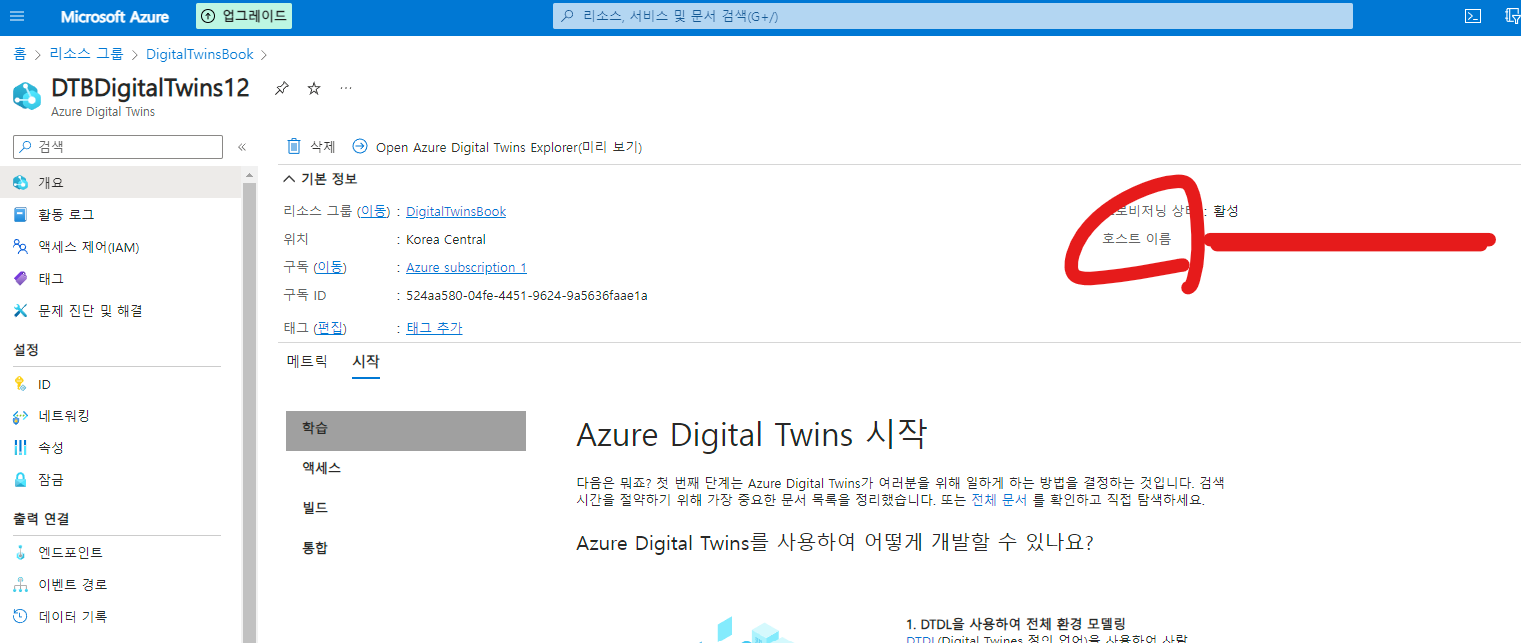This screenshot has width=1521, height=643.
Task: Open the Azure subscription 1 link
Action: click(466, 267)
